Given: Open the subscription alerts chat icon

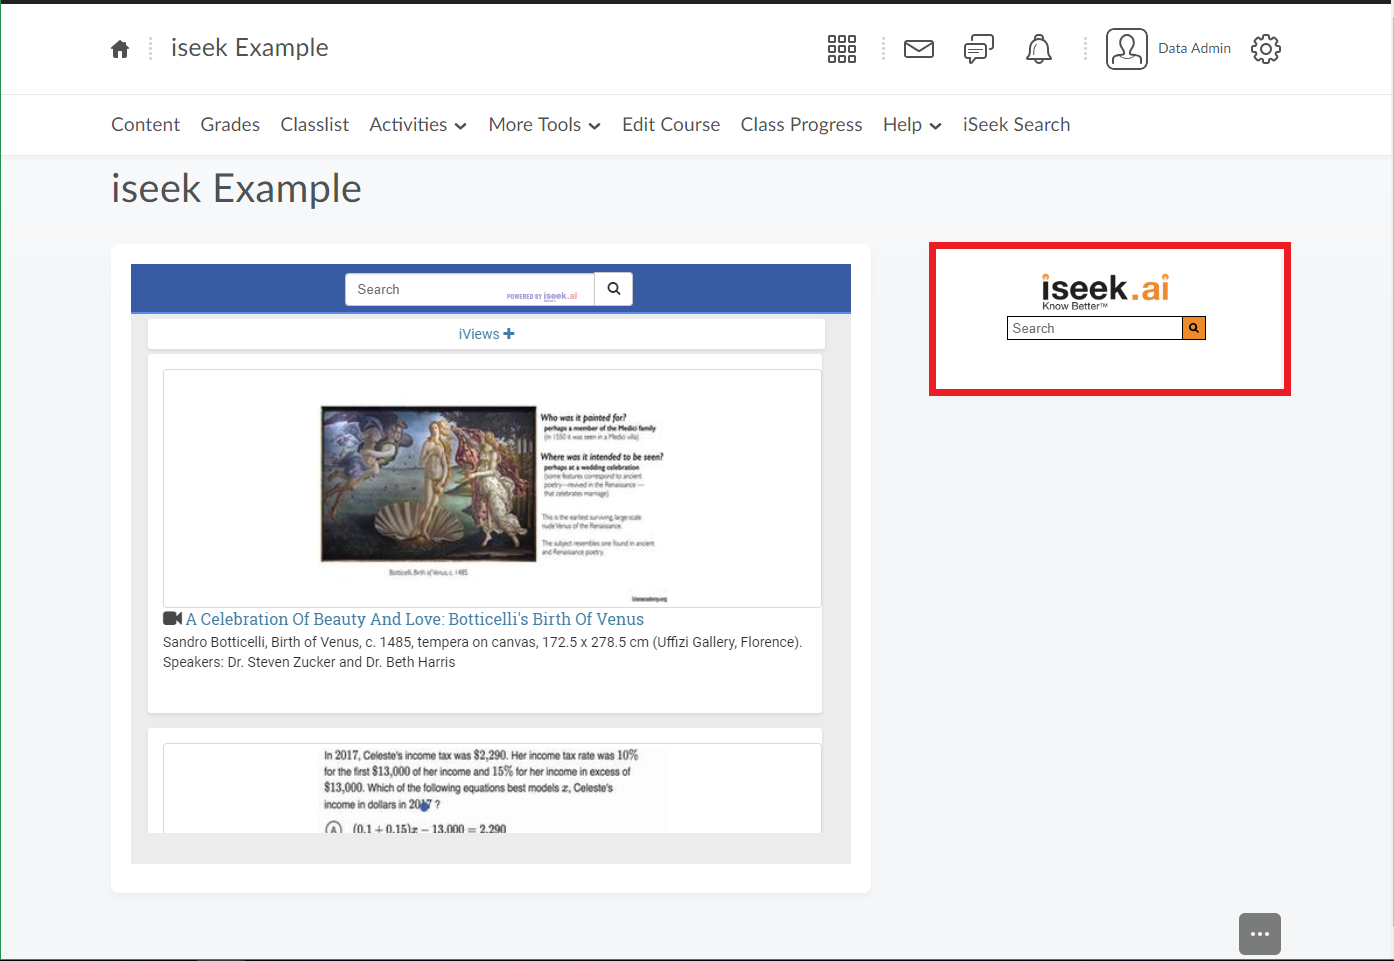Looking at the screenshot, I should click(x=978, y=49).
